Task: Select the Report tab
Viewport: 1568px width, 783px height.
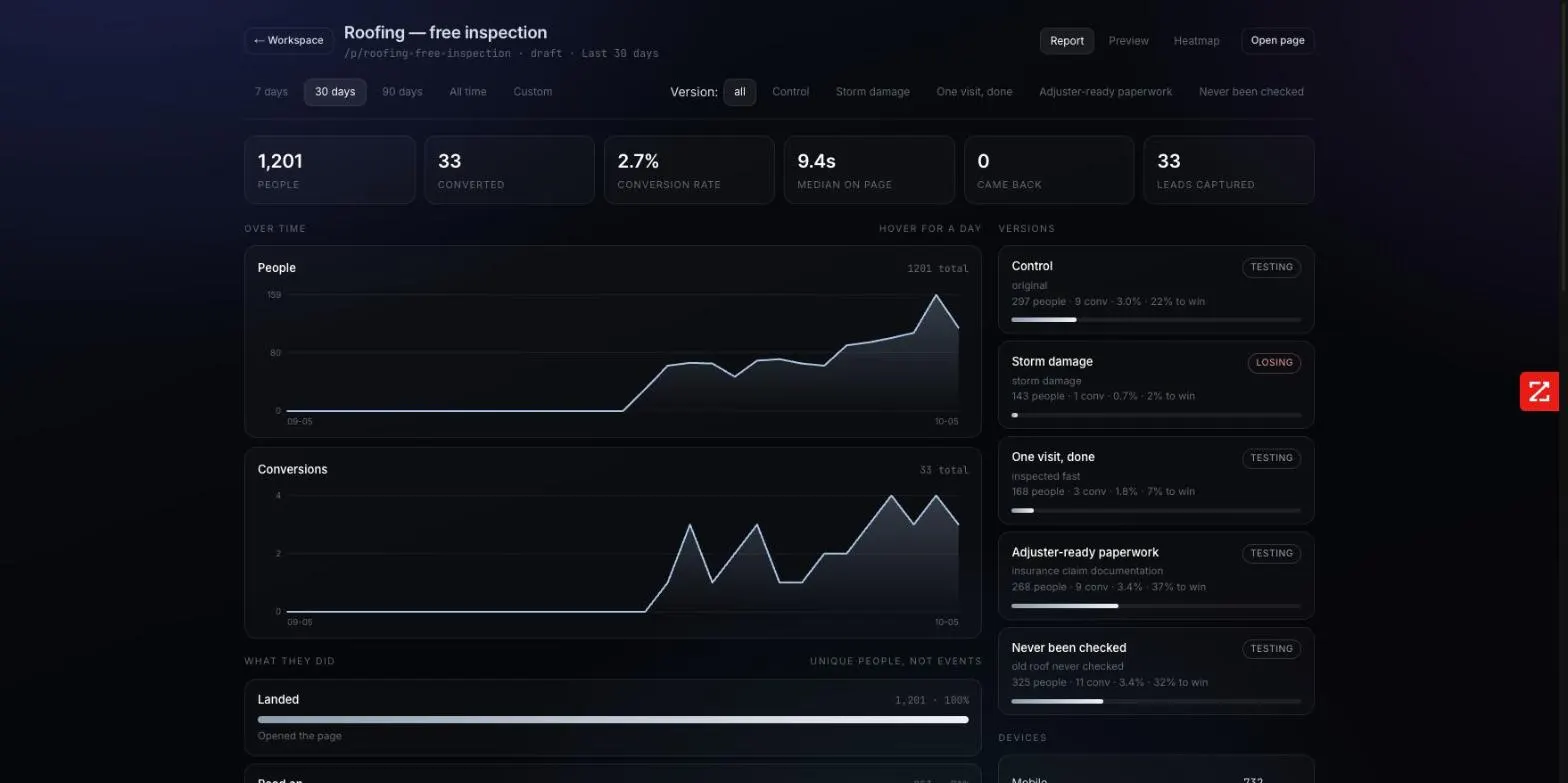Action: 1067,41
